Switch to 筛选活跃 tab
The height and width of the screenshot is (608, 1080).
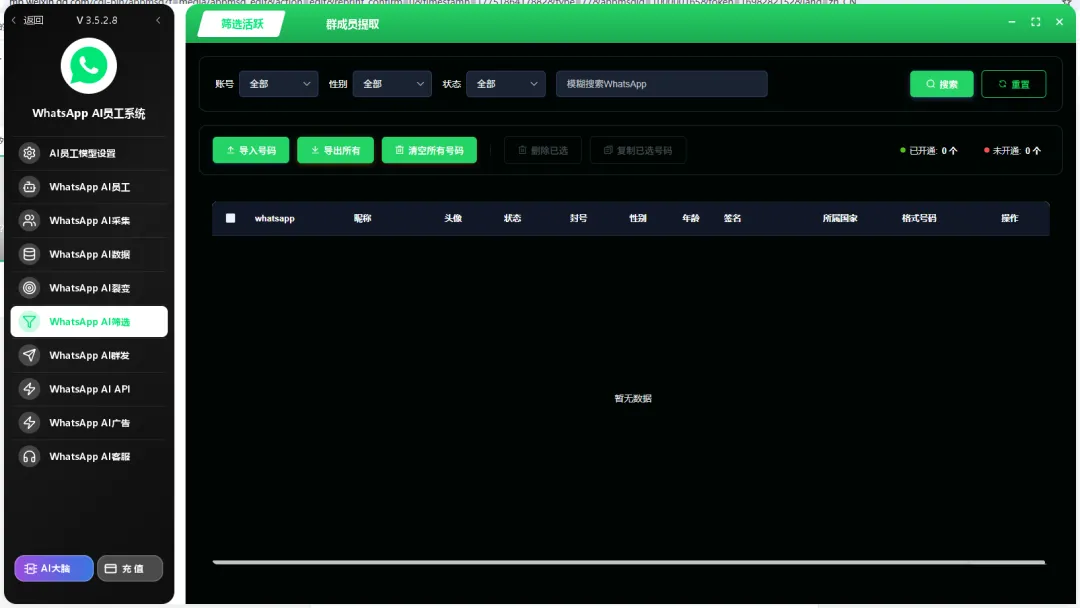pyautogui.click(x=242, y=24)
